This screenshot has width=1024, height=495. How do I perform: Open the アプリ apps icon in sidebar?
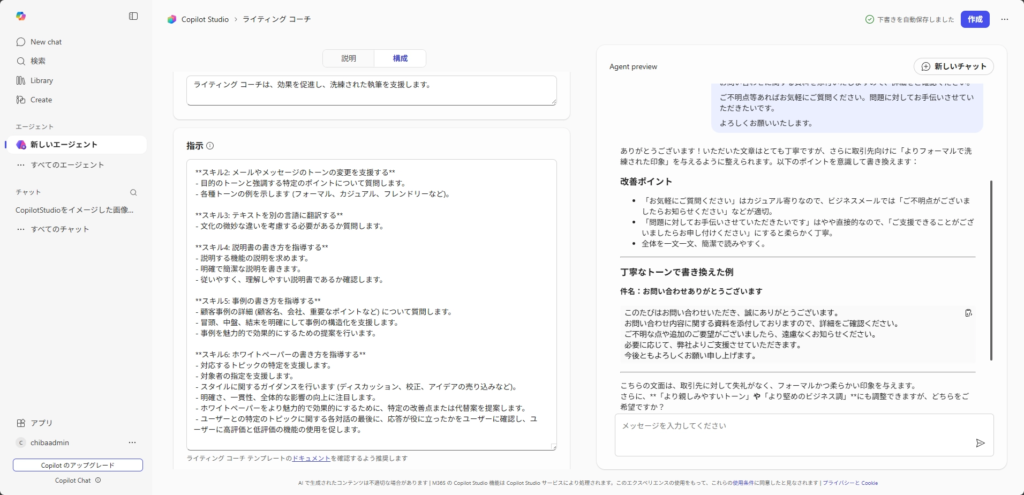pyautogui.click(x=22, y=423)
